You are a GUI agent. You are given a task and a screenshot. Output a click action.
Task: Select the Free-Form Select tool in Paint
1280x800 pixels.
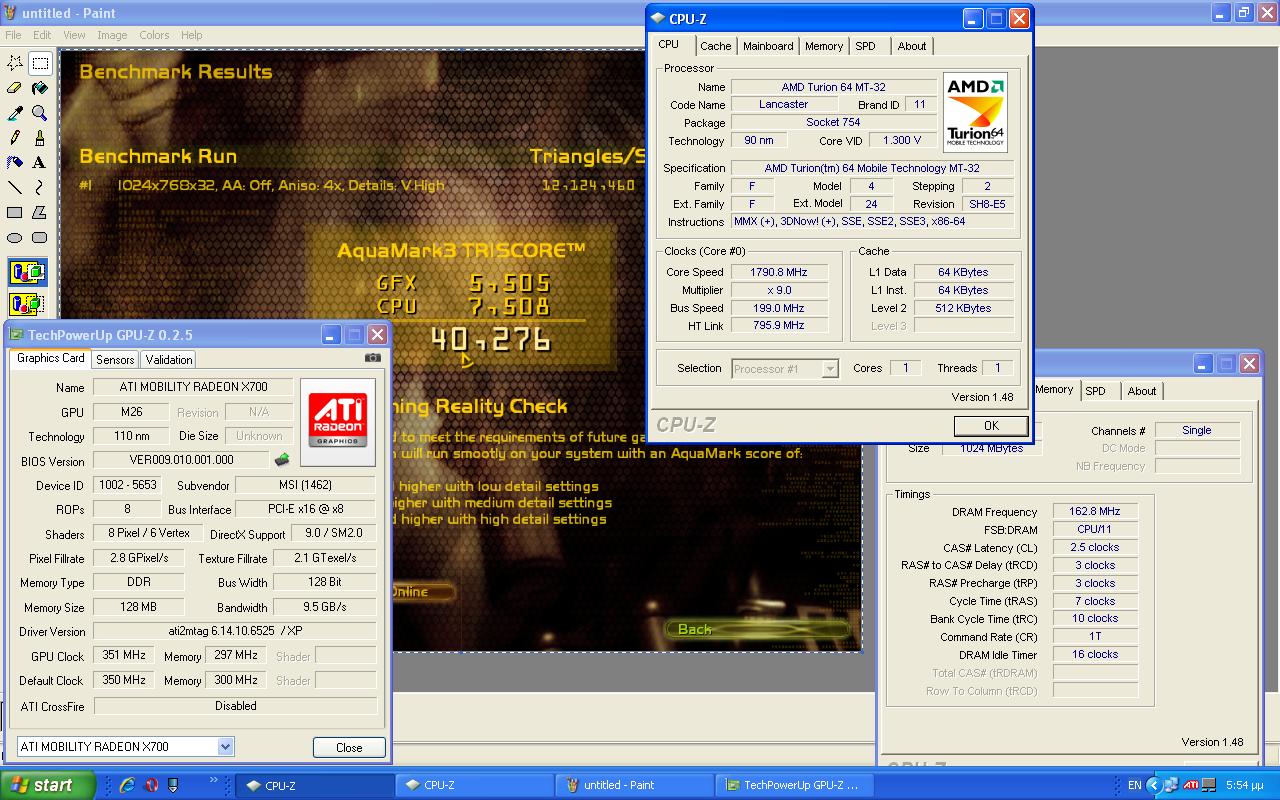point(15,63)
